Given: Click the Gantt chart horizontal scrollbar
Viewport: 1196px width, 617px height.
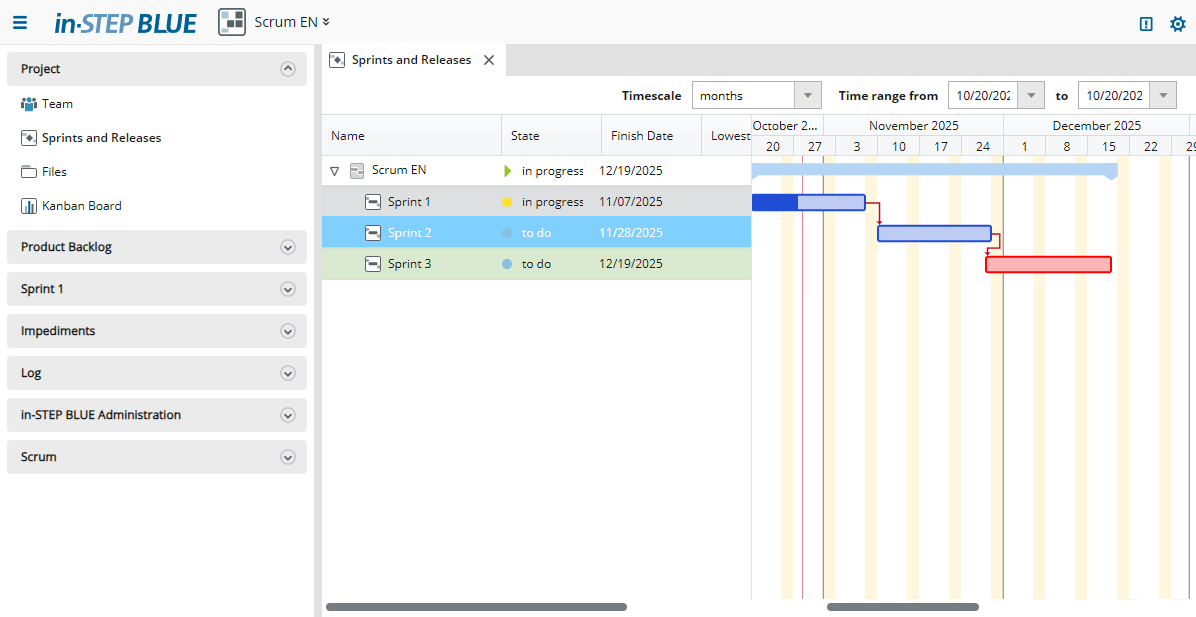Looking at the screenshot, I should tap(902, 607).
